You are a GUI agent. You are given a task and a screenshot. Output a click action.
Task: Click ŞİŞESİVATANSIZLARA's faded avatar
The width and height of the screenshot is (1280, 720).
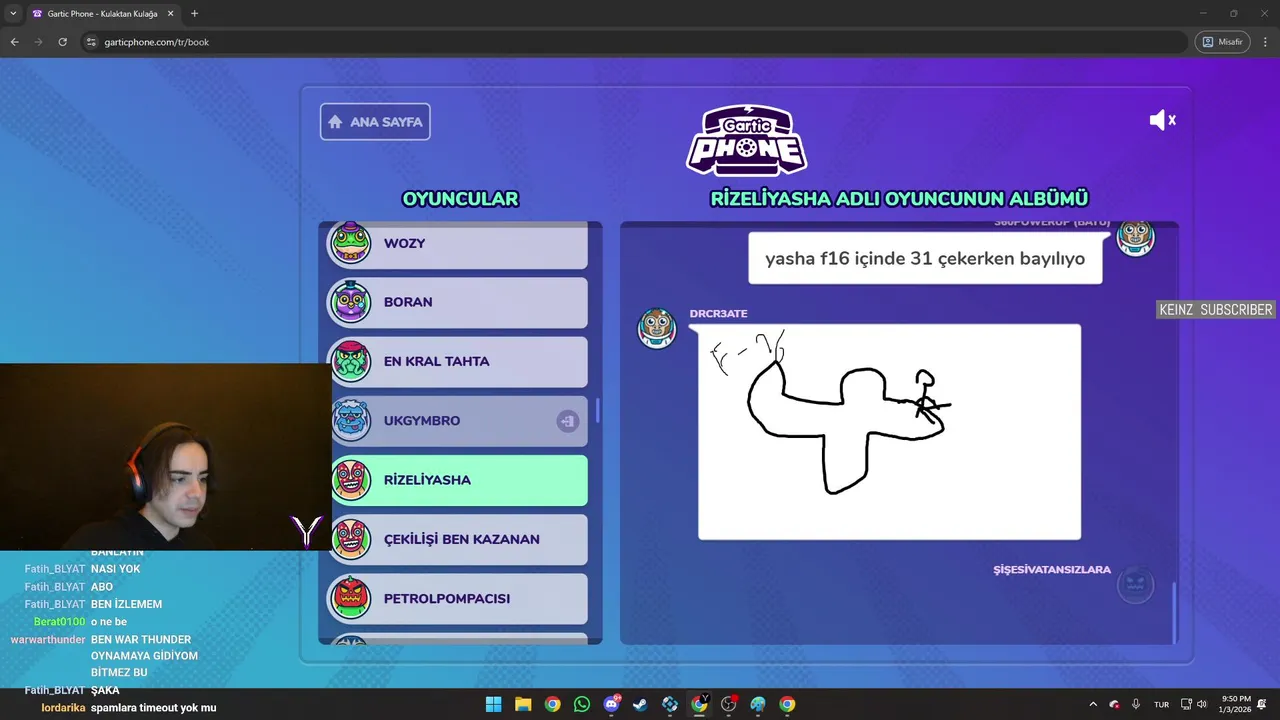(x=1135, y=585)
